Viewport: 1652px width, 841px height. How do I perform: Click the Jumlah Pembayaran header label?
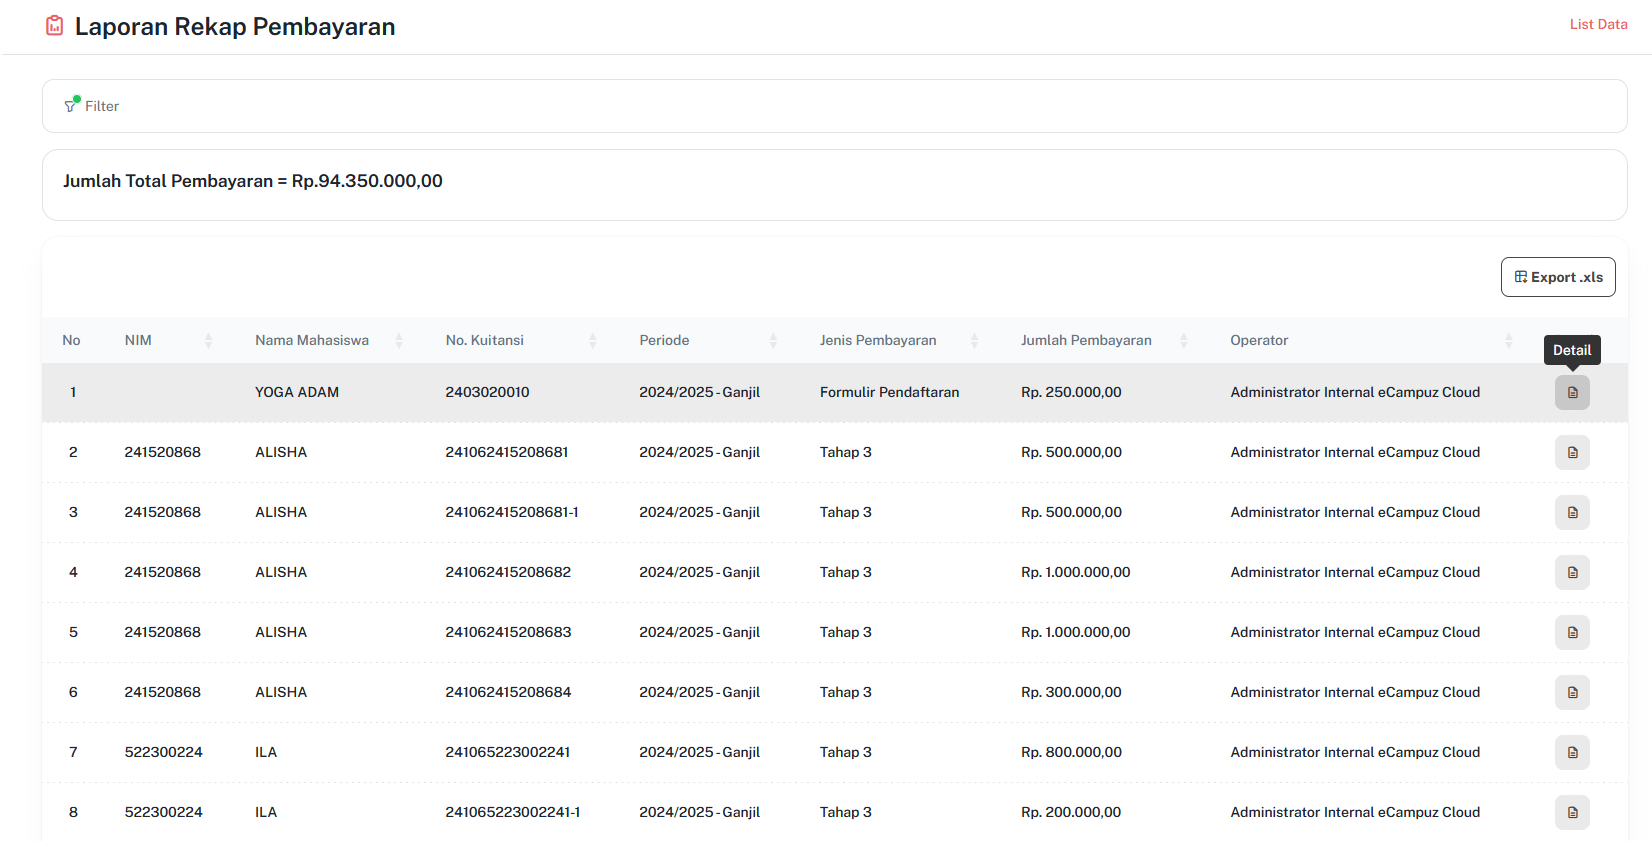1086,340
